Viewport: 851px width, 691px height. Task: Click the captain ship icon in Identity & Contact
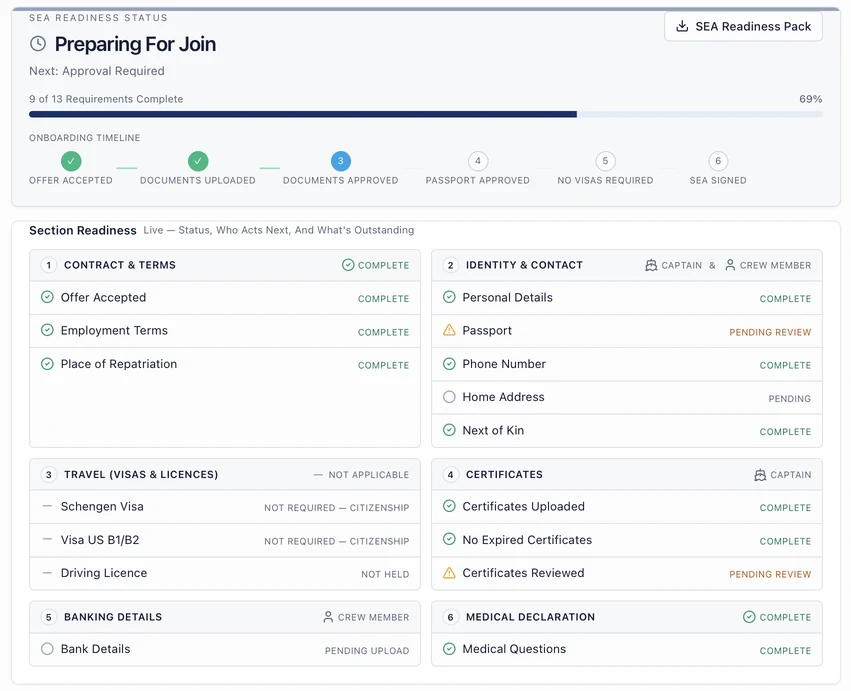point(651,265)
